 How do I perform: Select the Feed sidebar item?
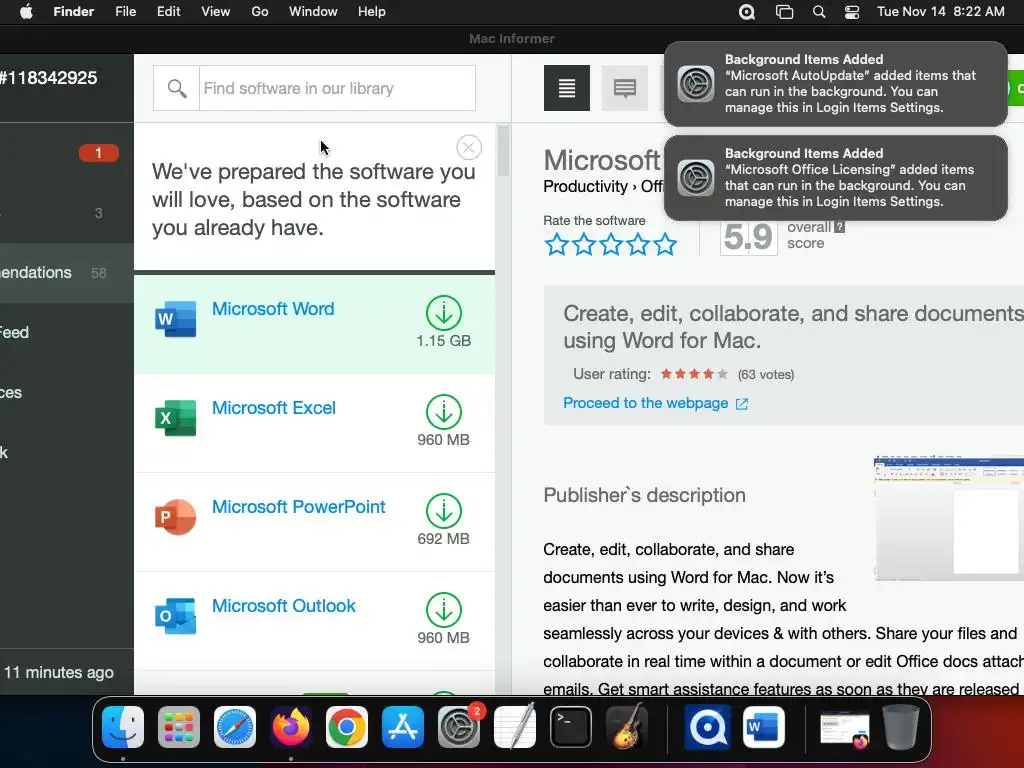[67, 332]
